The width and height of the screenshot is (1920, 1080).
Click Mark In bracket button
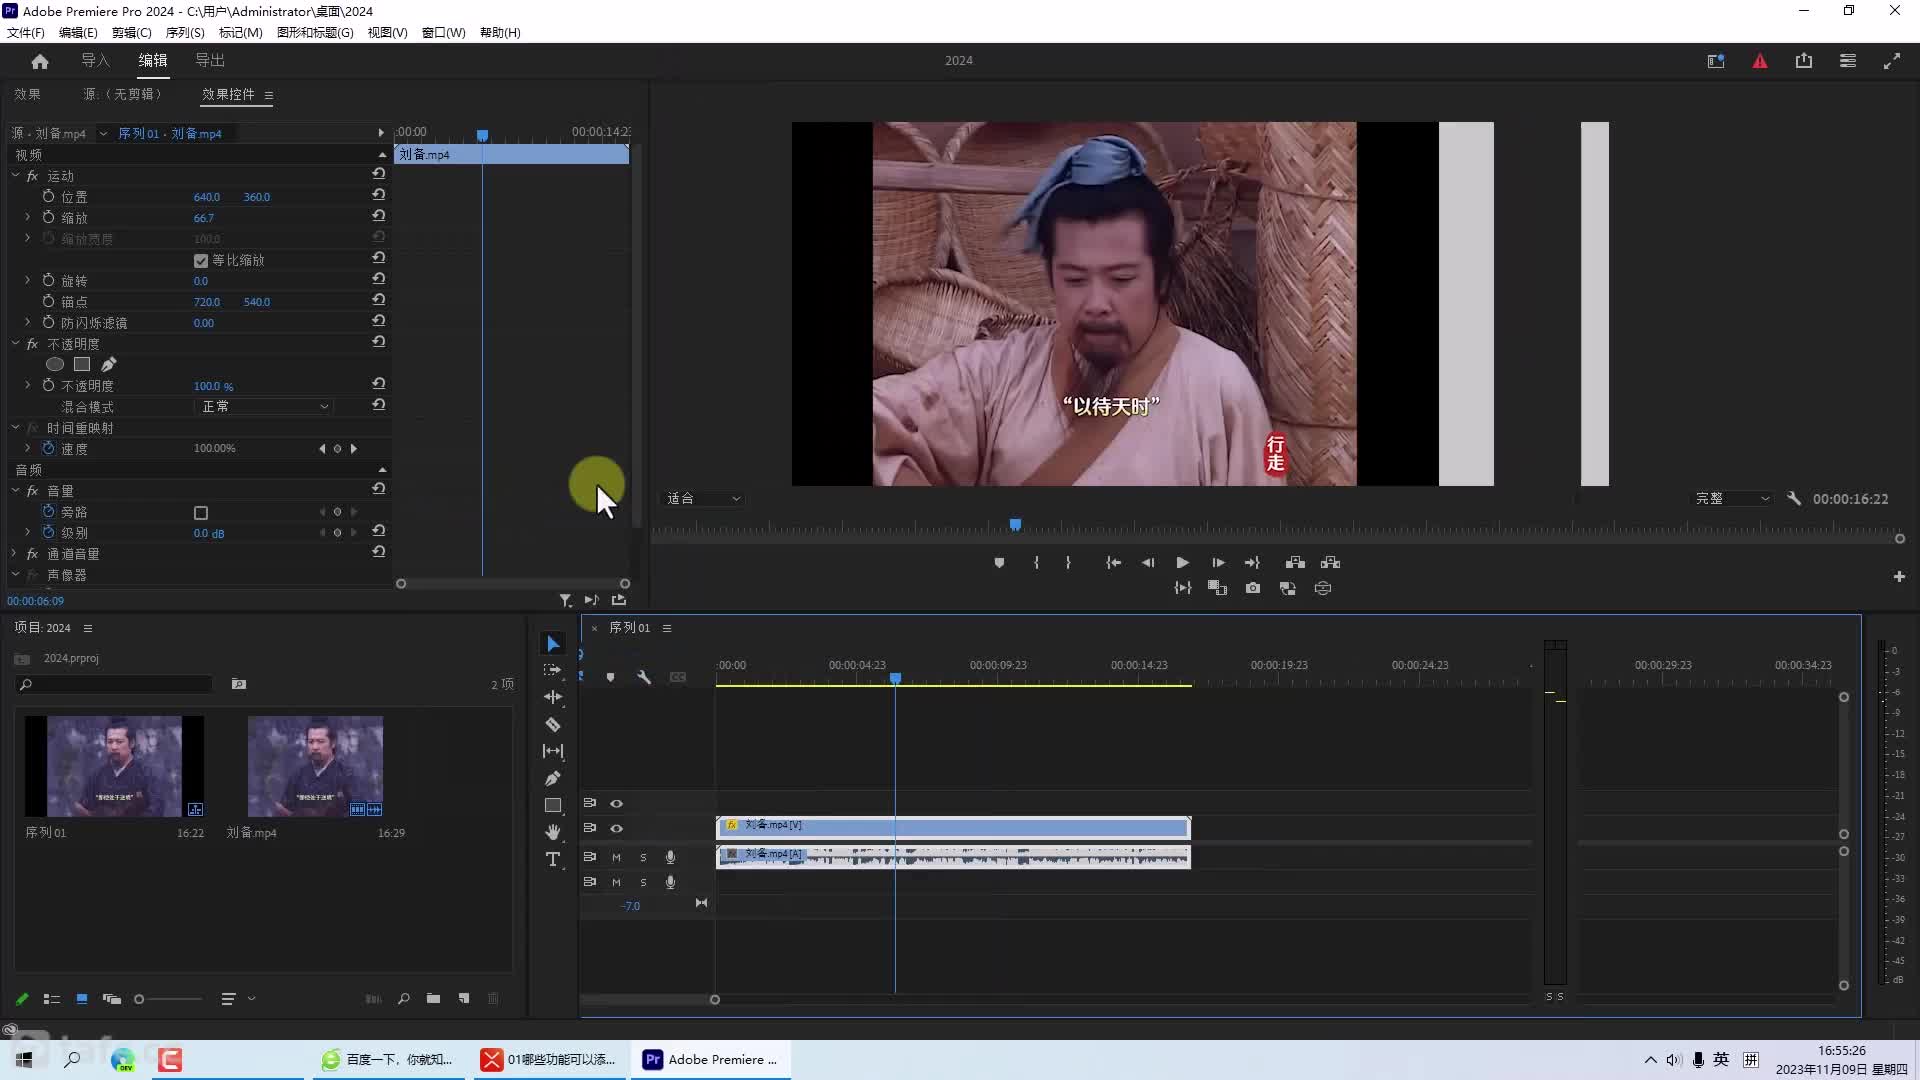[x=1036, y=563]
